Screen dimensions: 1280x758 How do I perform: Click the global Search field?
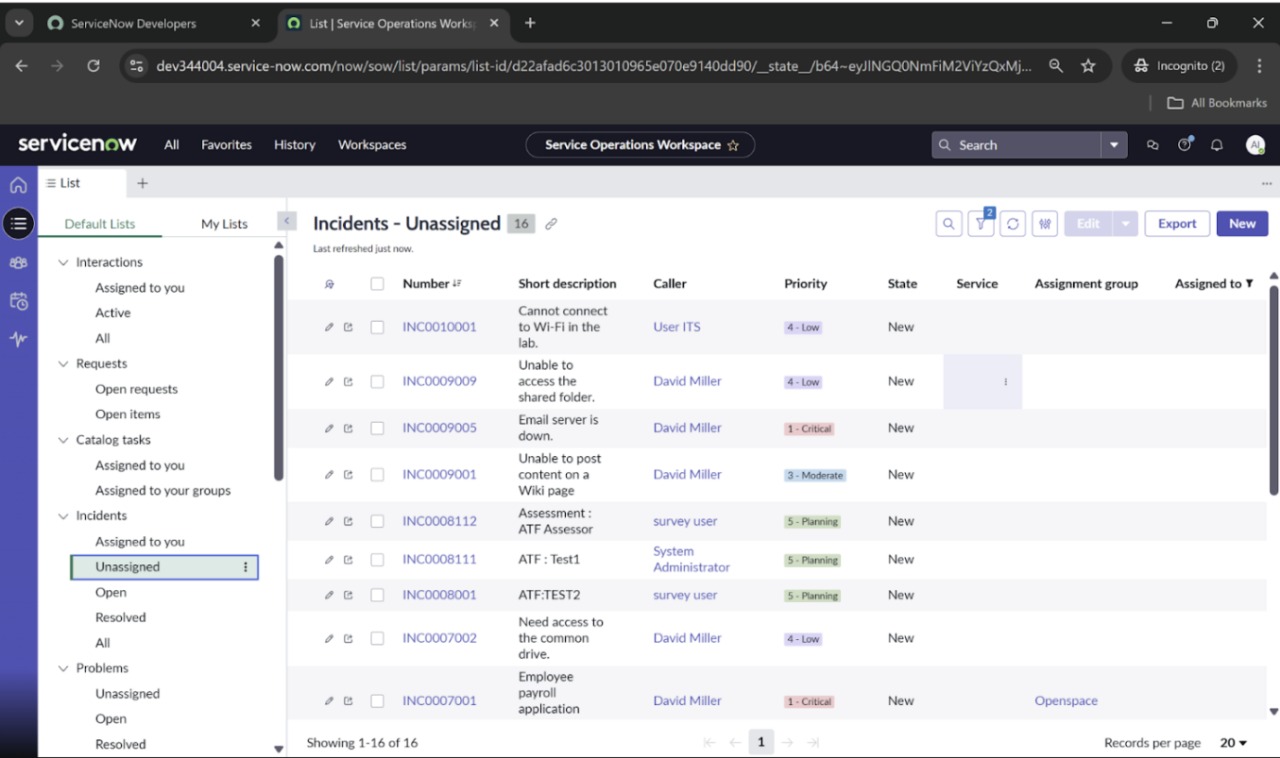tap(1017, 145)
